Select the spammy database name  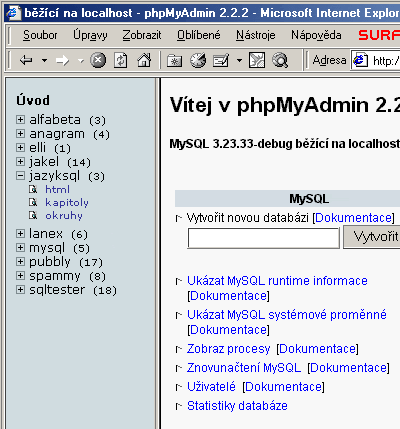tap(55, 276)
